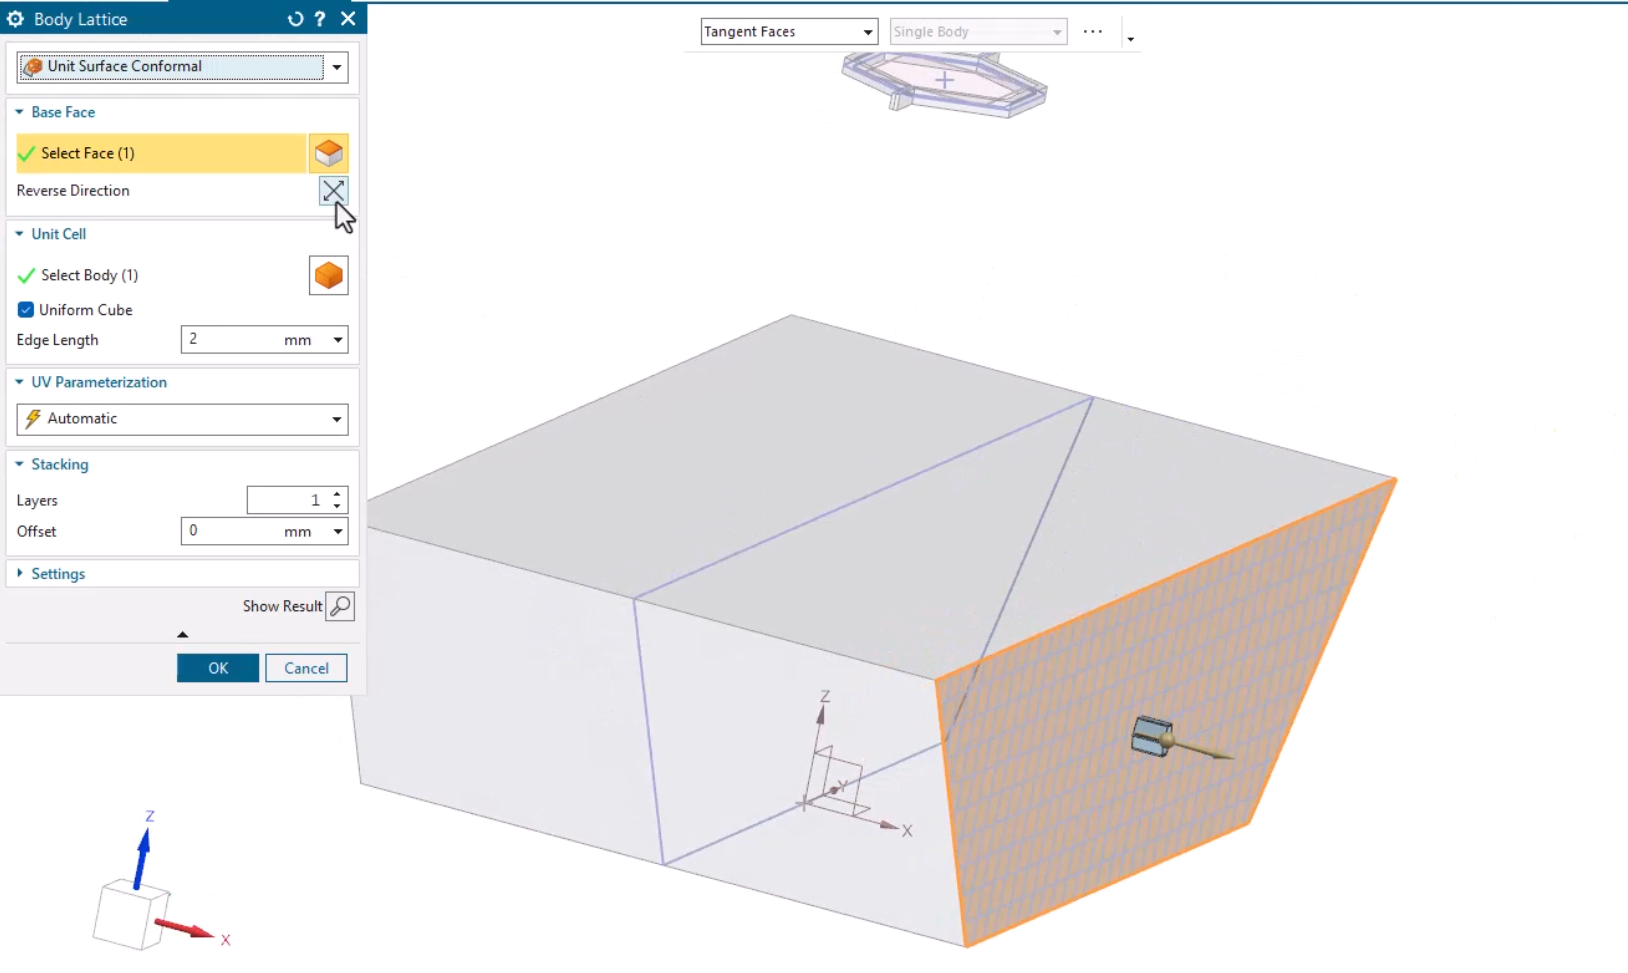Expand the Settings section

(x=20, y=573)
